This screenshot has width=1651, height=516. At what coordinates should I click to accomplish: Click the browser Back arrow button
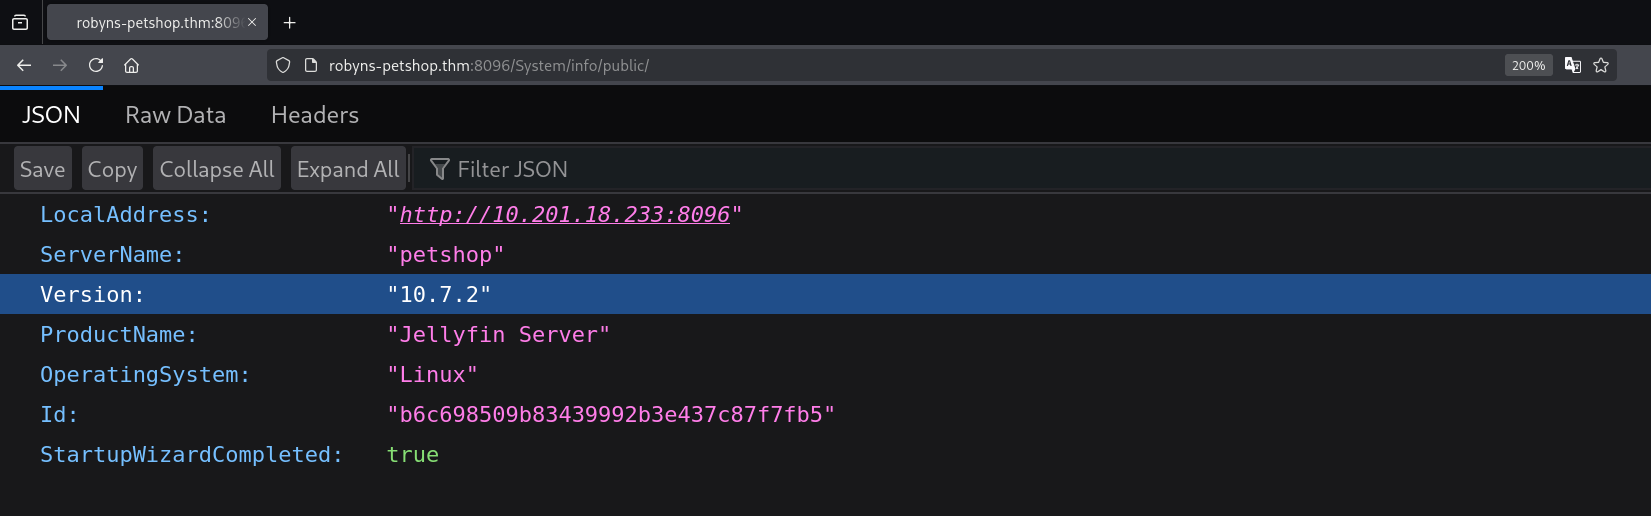coord(24,65)
